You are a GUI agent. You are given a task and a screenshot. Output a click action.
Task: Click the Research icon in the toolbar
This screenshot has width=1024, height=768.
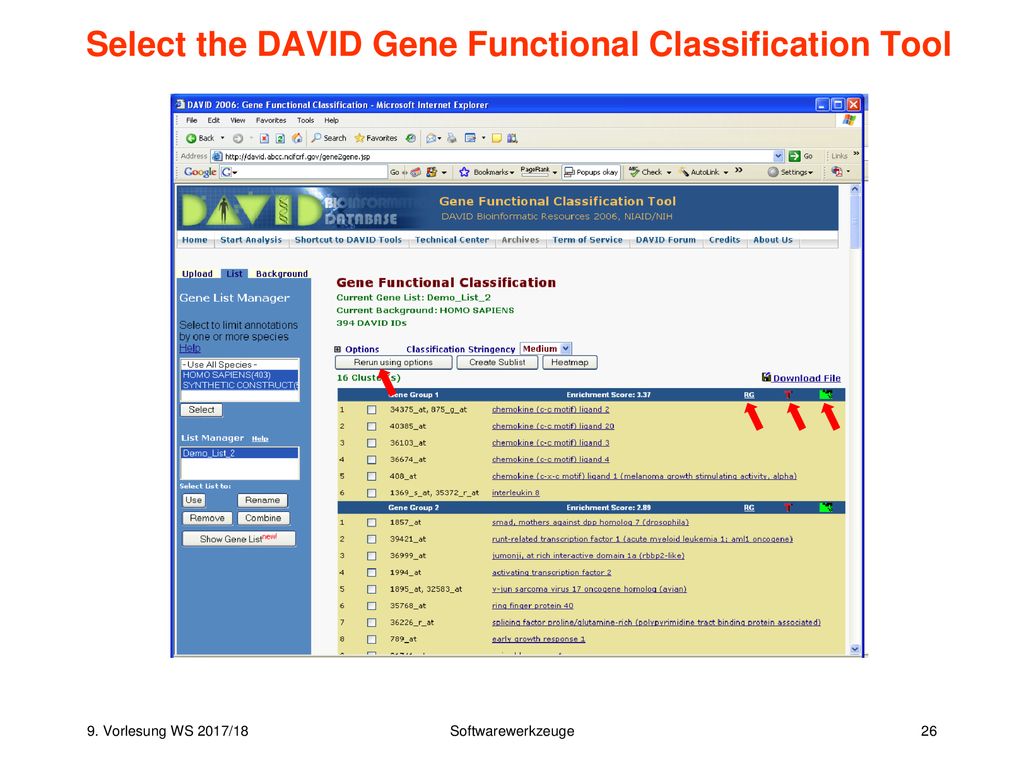tap(513, 138)
